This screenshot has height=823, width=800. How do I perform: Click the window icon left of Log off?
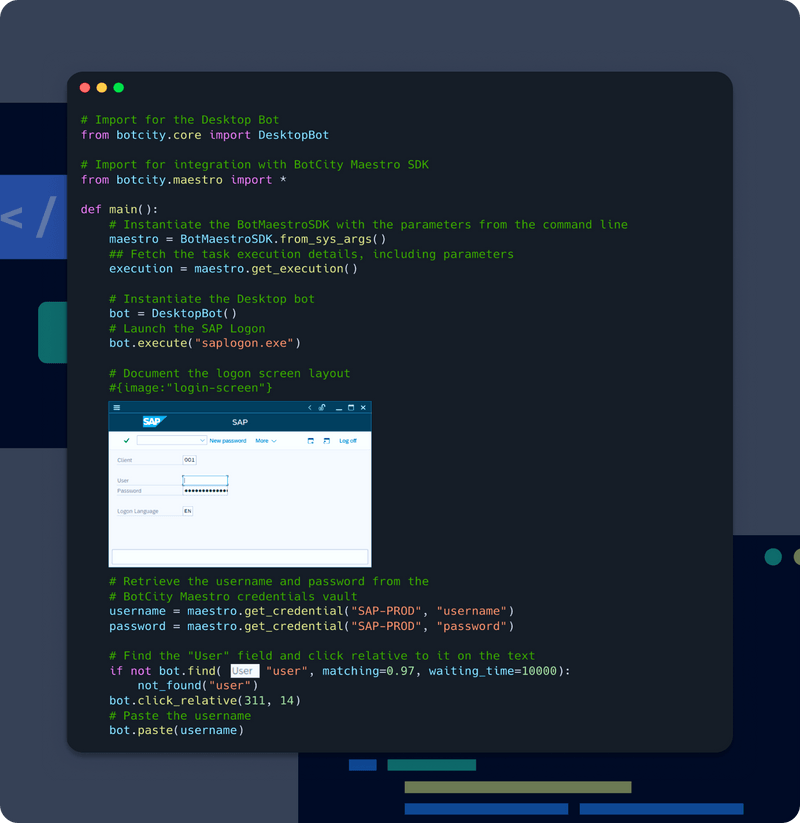click(326, 440)
